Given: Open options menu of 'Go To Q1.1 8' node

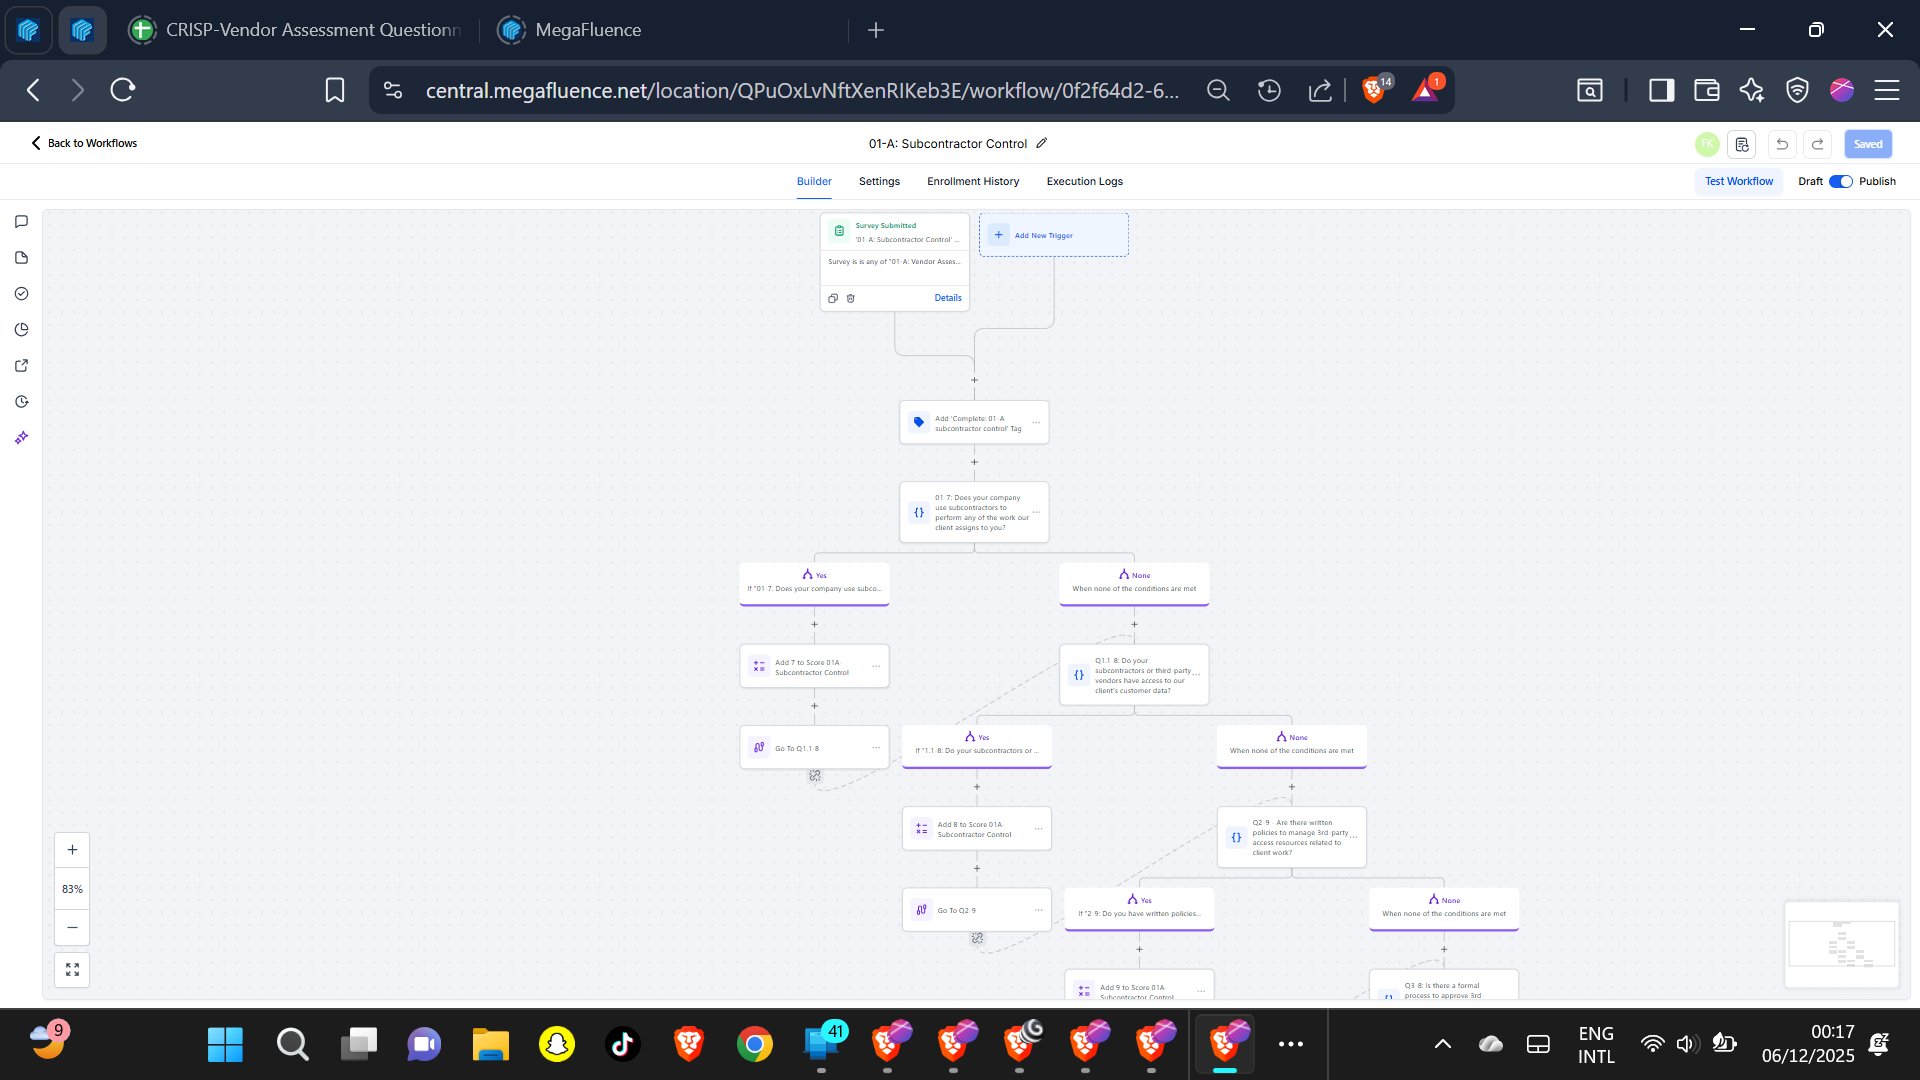Looking at the screenshot, I should pyautogui.click(x=876, y=748).
